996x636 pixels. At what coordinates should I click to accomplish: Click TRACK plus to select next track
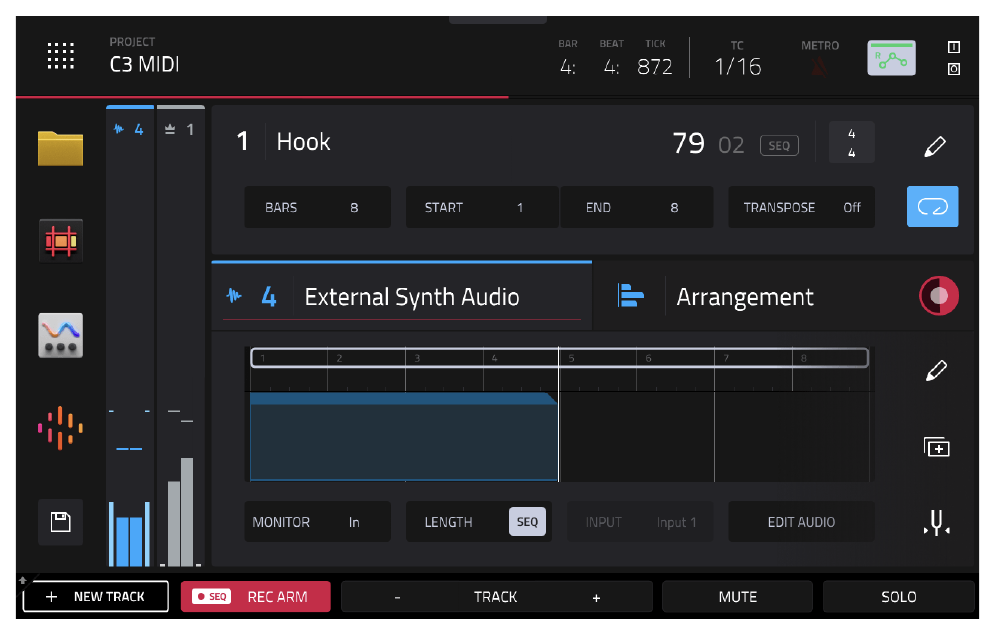tap(596, 597)
